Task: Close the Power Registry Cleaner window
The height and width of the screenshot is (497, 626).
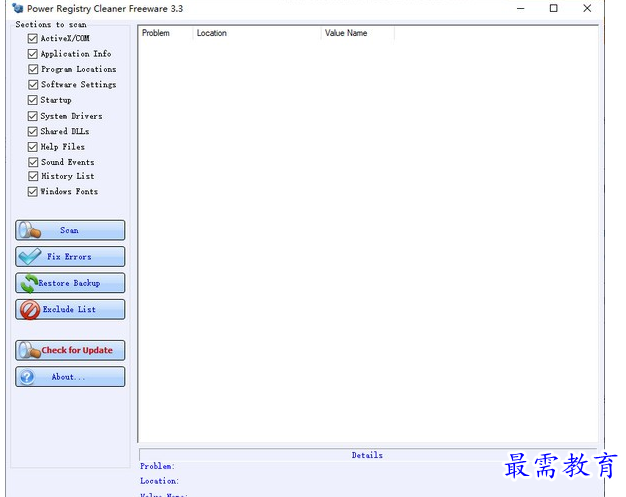Action: [x=587, y=8]
